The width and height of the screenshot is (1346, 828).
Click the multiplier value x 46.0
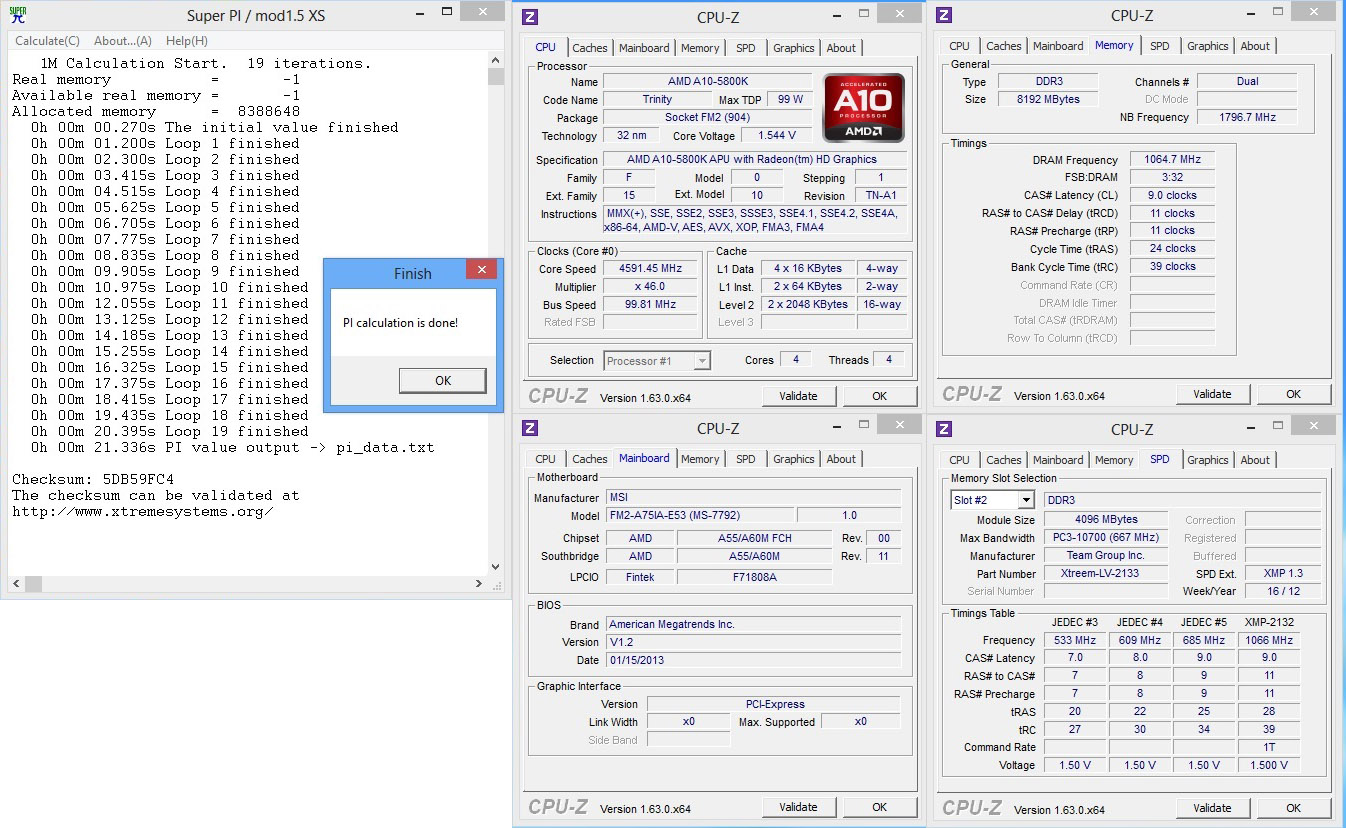[651, 287]
